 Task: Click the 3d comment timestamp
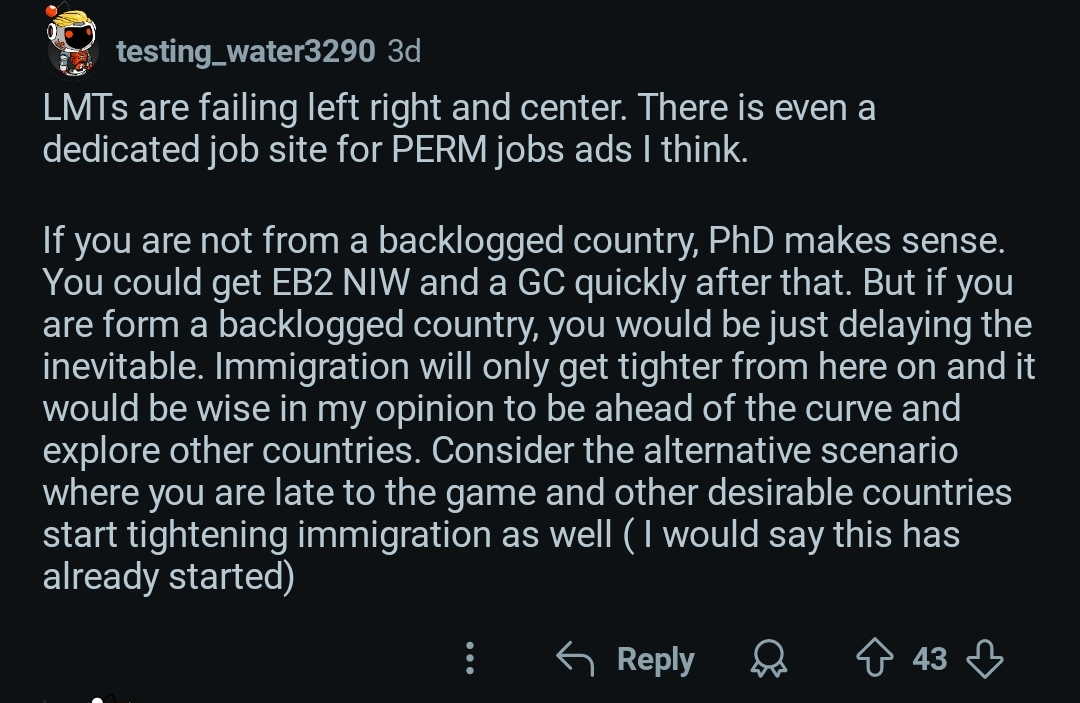[404, 51]
